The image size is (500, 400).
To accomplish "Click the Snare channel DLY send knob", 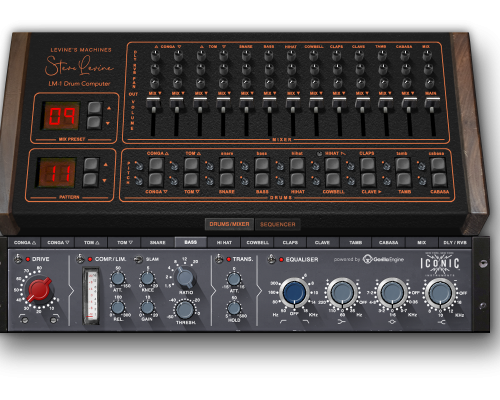I will (247, 56).
